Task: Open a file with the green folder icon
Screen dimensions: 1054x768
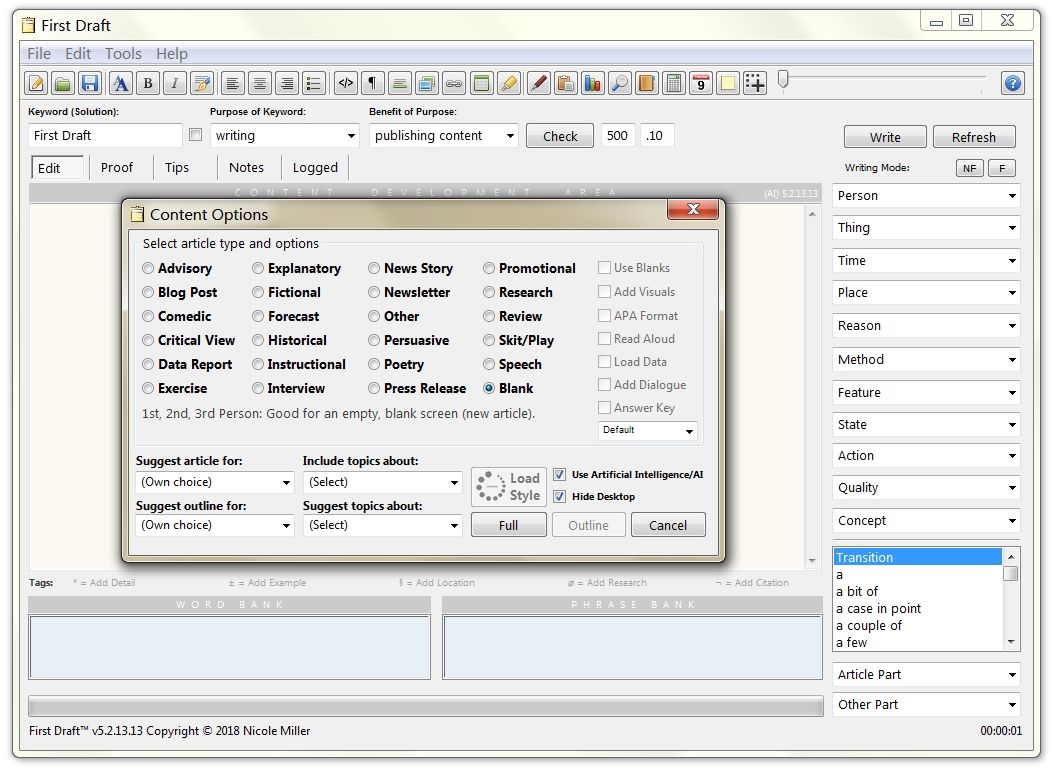Action: click(x=63, y=83)
